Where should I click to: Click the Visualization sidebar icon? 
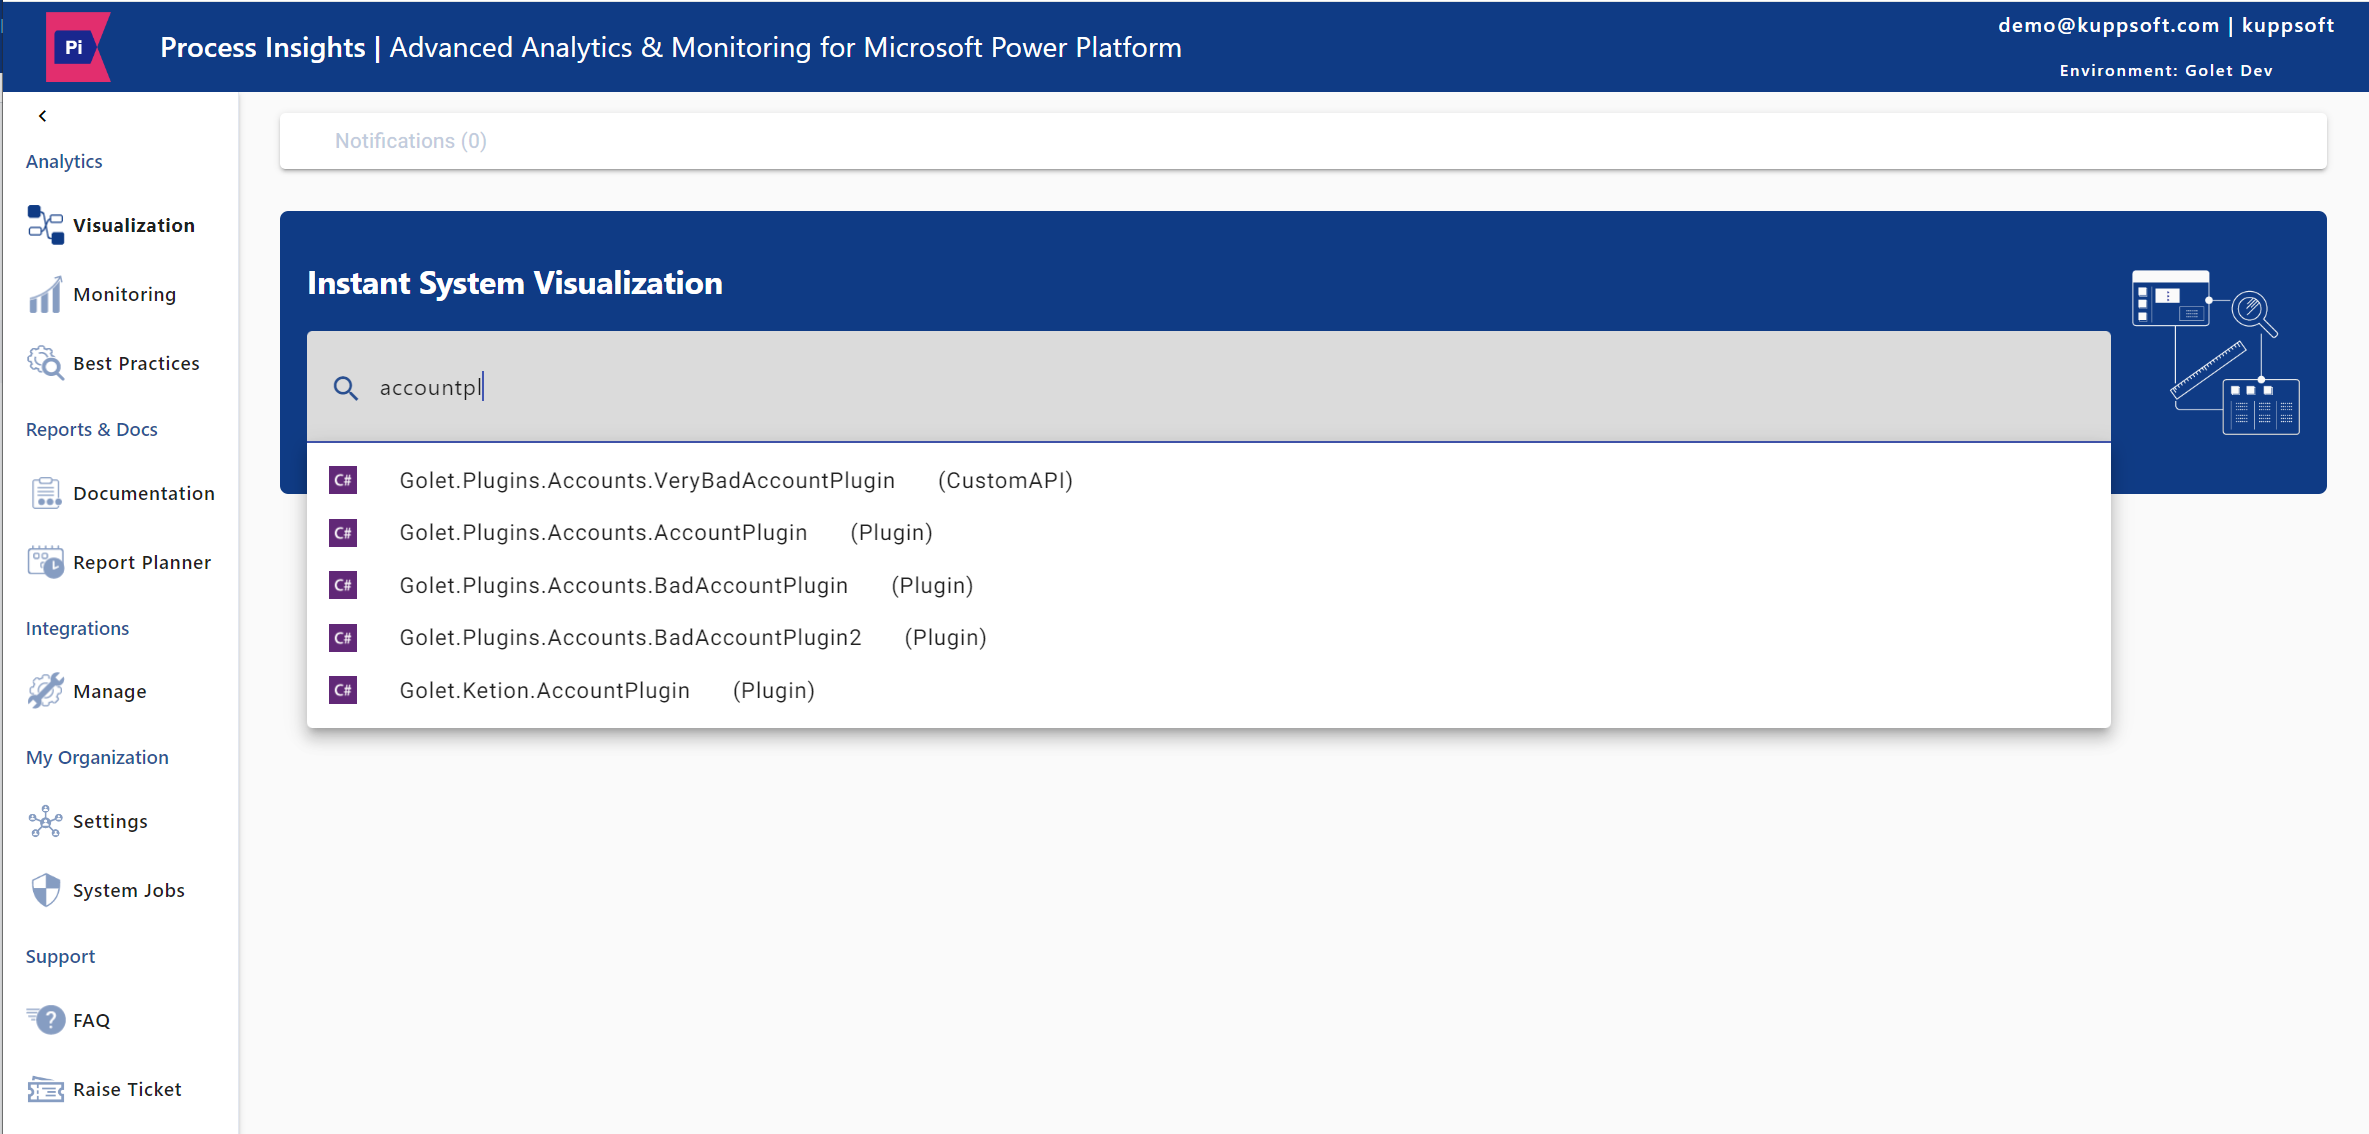[46, 225]
